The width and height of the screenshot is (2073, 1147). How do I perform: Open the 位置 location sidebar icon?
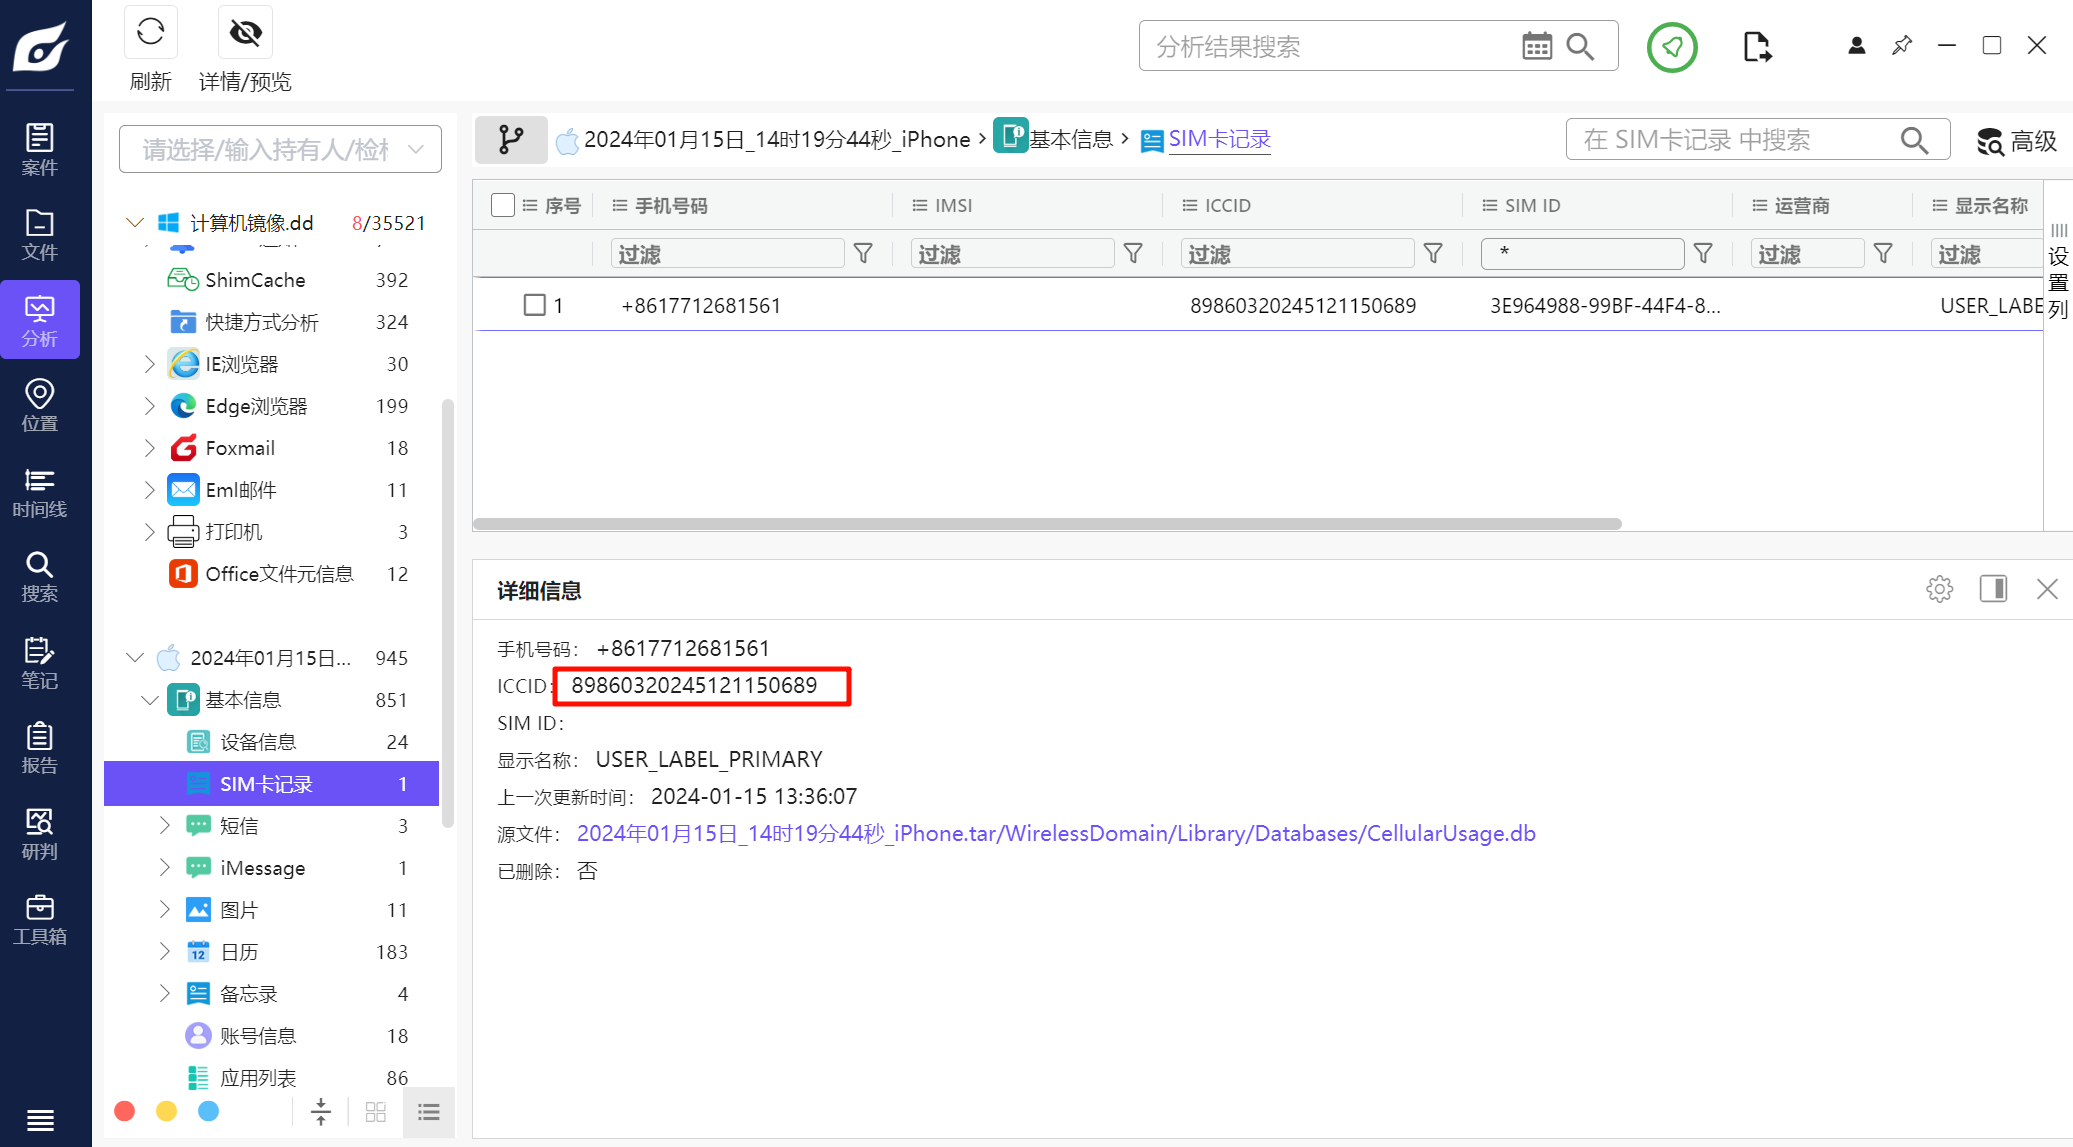[39, 404]
